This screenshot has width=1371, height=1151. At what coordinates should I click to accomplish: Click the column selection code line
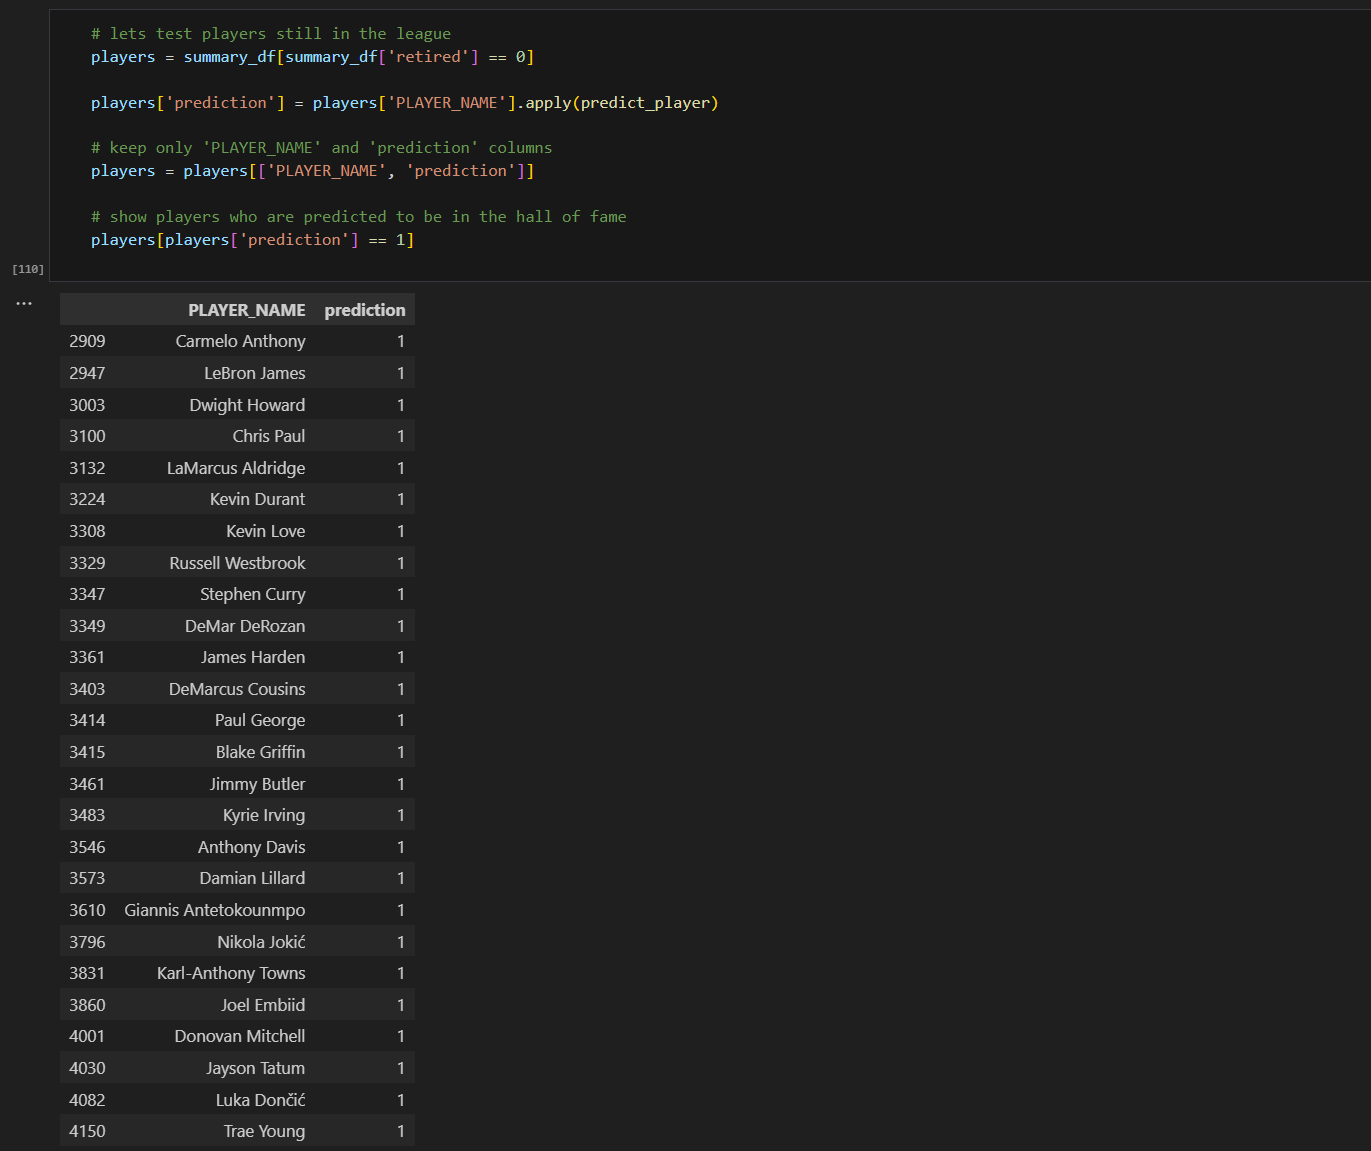click(313, 171)
